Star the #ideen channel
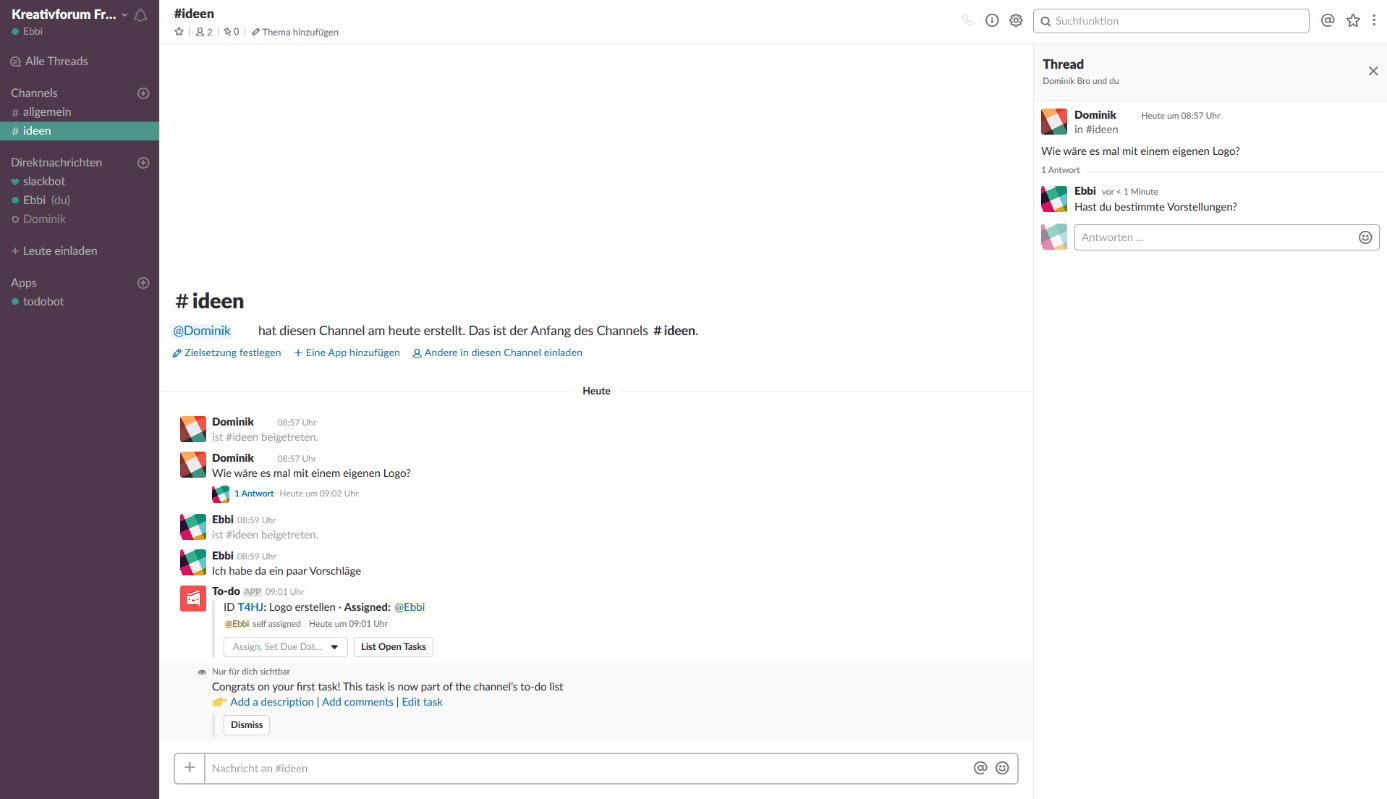This screenshot has width=1387, height=799. [x=179, y=32]
